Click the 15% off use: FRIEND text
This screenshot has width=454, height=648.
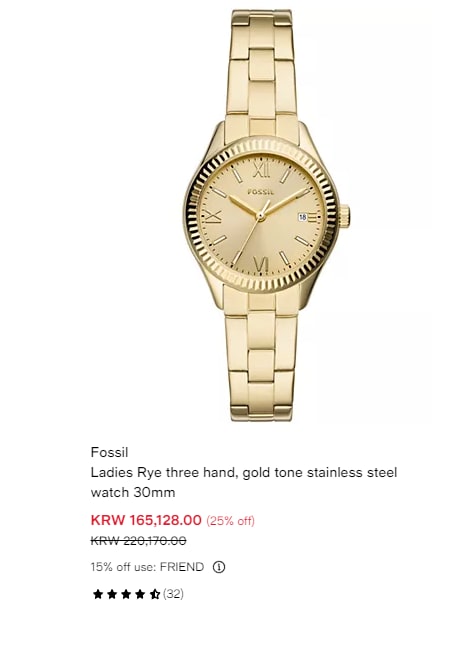pyautogui.click(x=147, y=567)
